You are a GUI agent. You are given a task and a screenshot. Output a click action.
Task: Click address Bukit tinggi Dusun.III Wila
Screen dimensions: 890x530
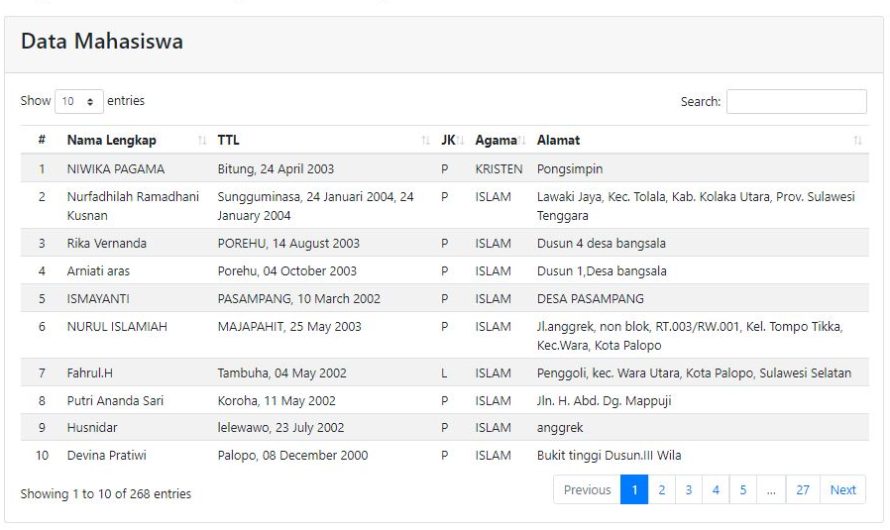[609, 456]
